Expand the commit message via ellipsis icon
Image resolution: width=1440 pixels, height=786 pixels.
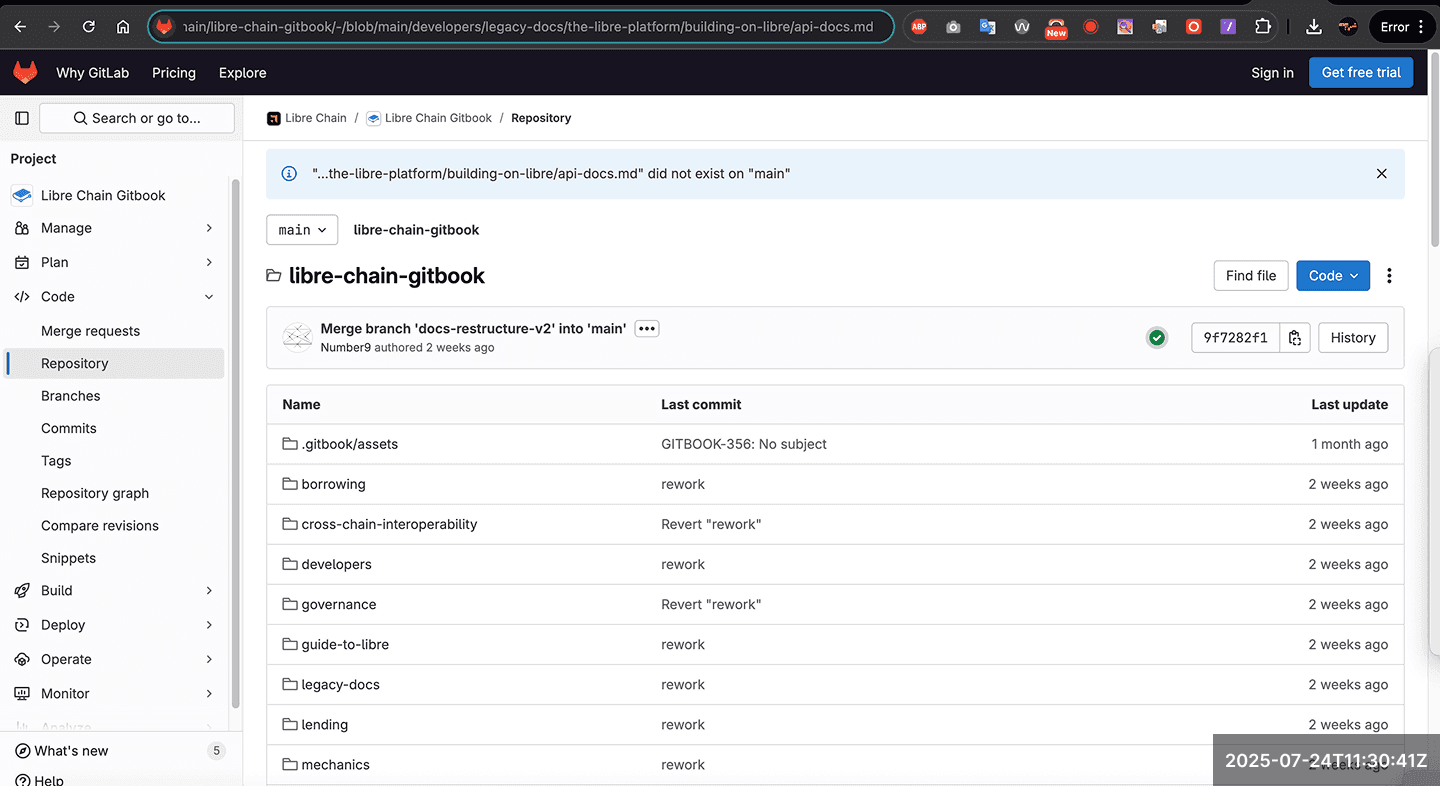click(x=646, y=328)
